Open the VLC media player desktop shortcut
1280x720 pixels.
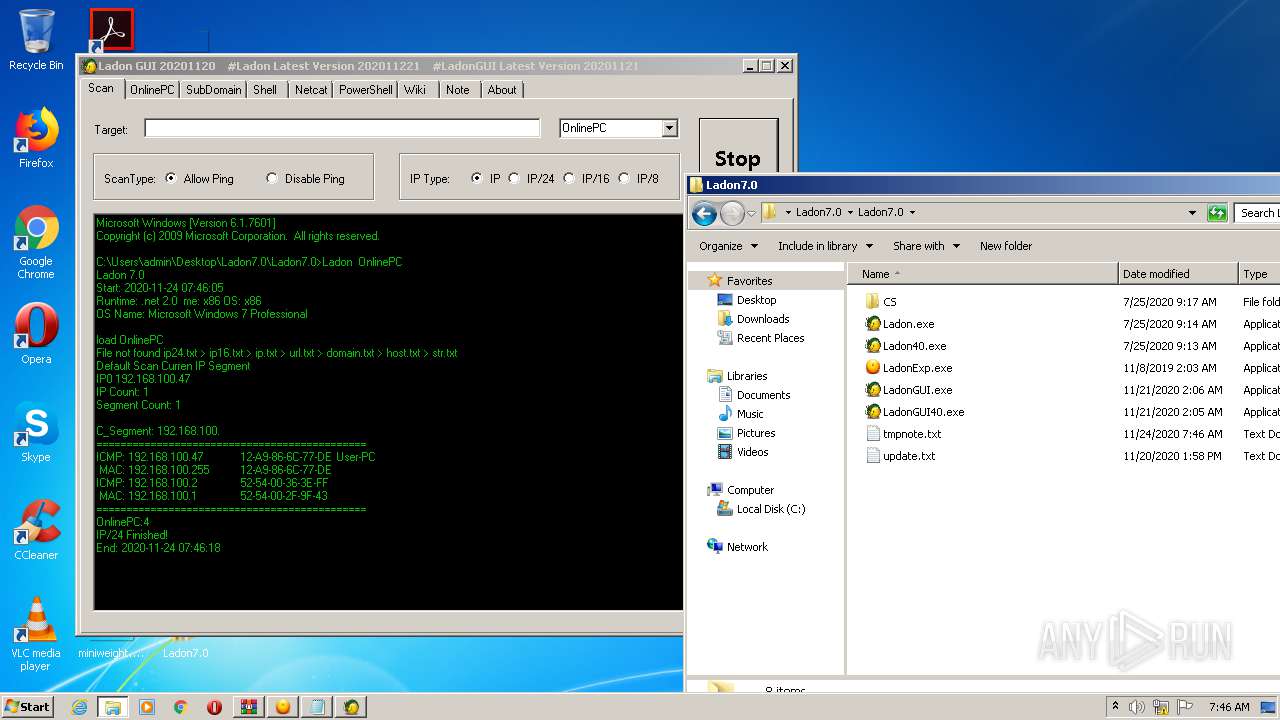[x=36, y=634]
